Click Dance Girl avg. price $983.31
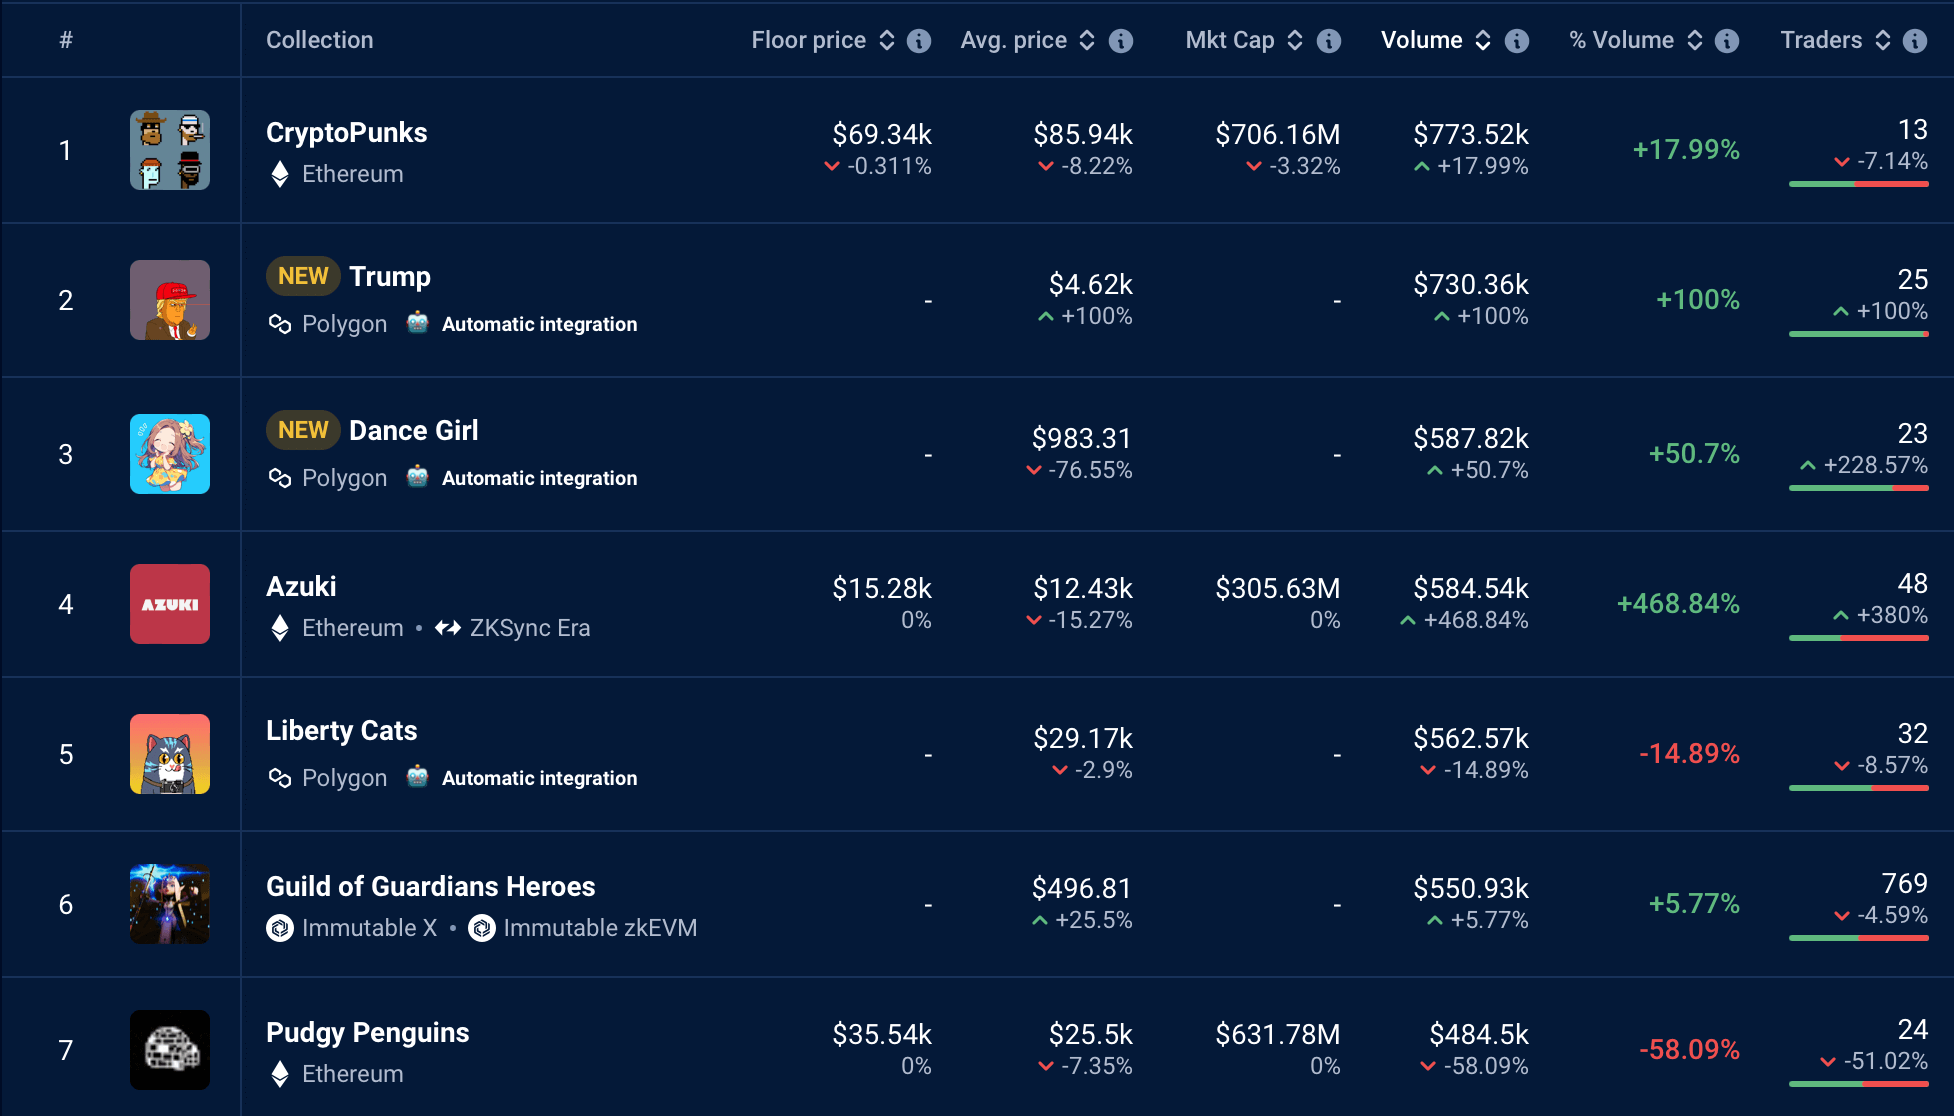The width and height of the screenshot is (1954, 1116). point(1082,438)
